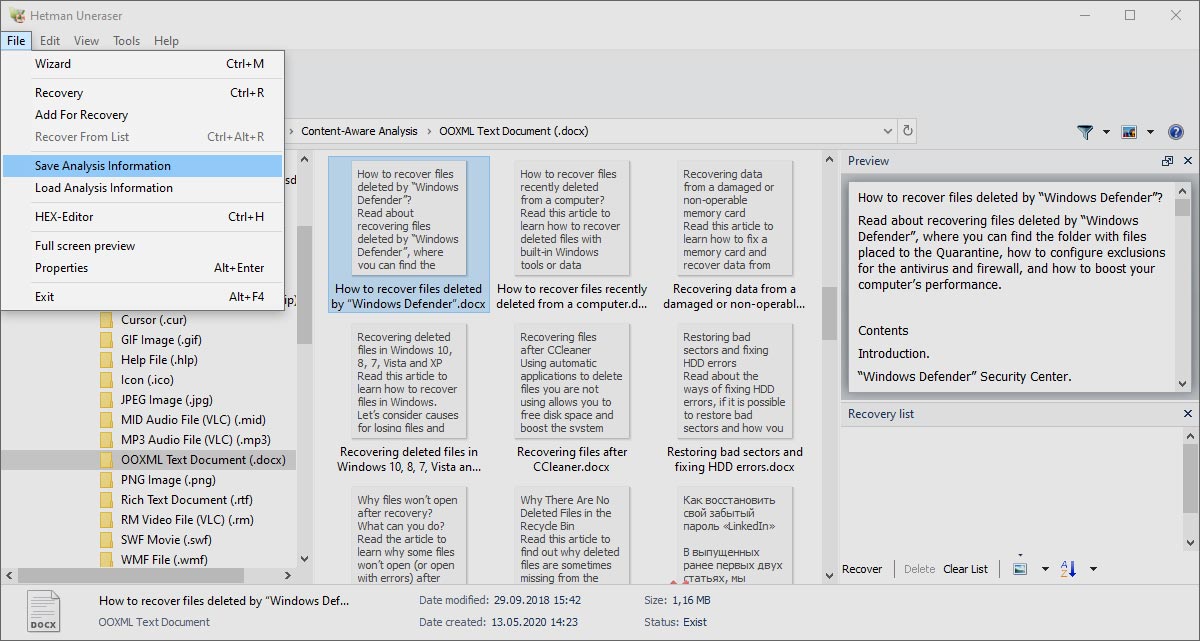This screenshot has height=641, width=1200.
Task: Select OOXML Text Document (.docx) tree folder
Action: click(x=203, y=460)
